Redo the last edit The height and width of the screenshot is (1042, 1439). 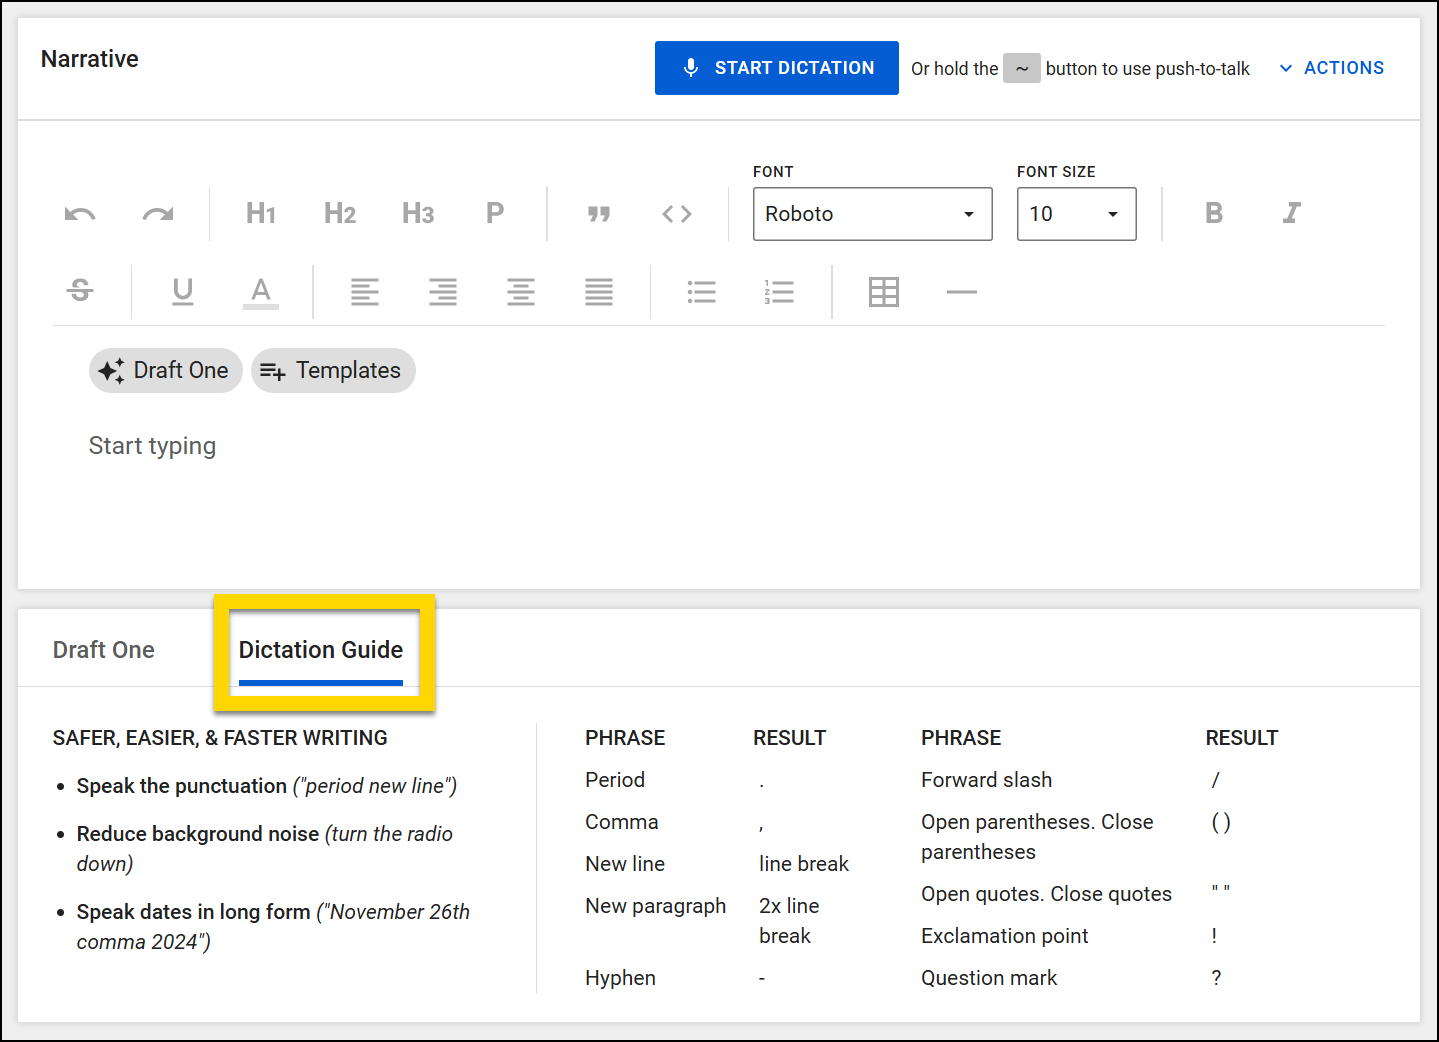pos(157,213)
